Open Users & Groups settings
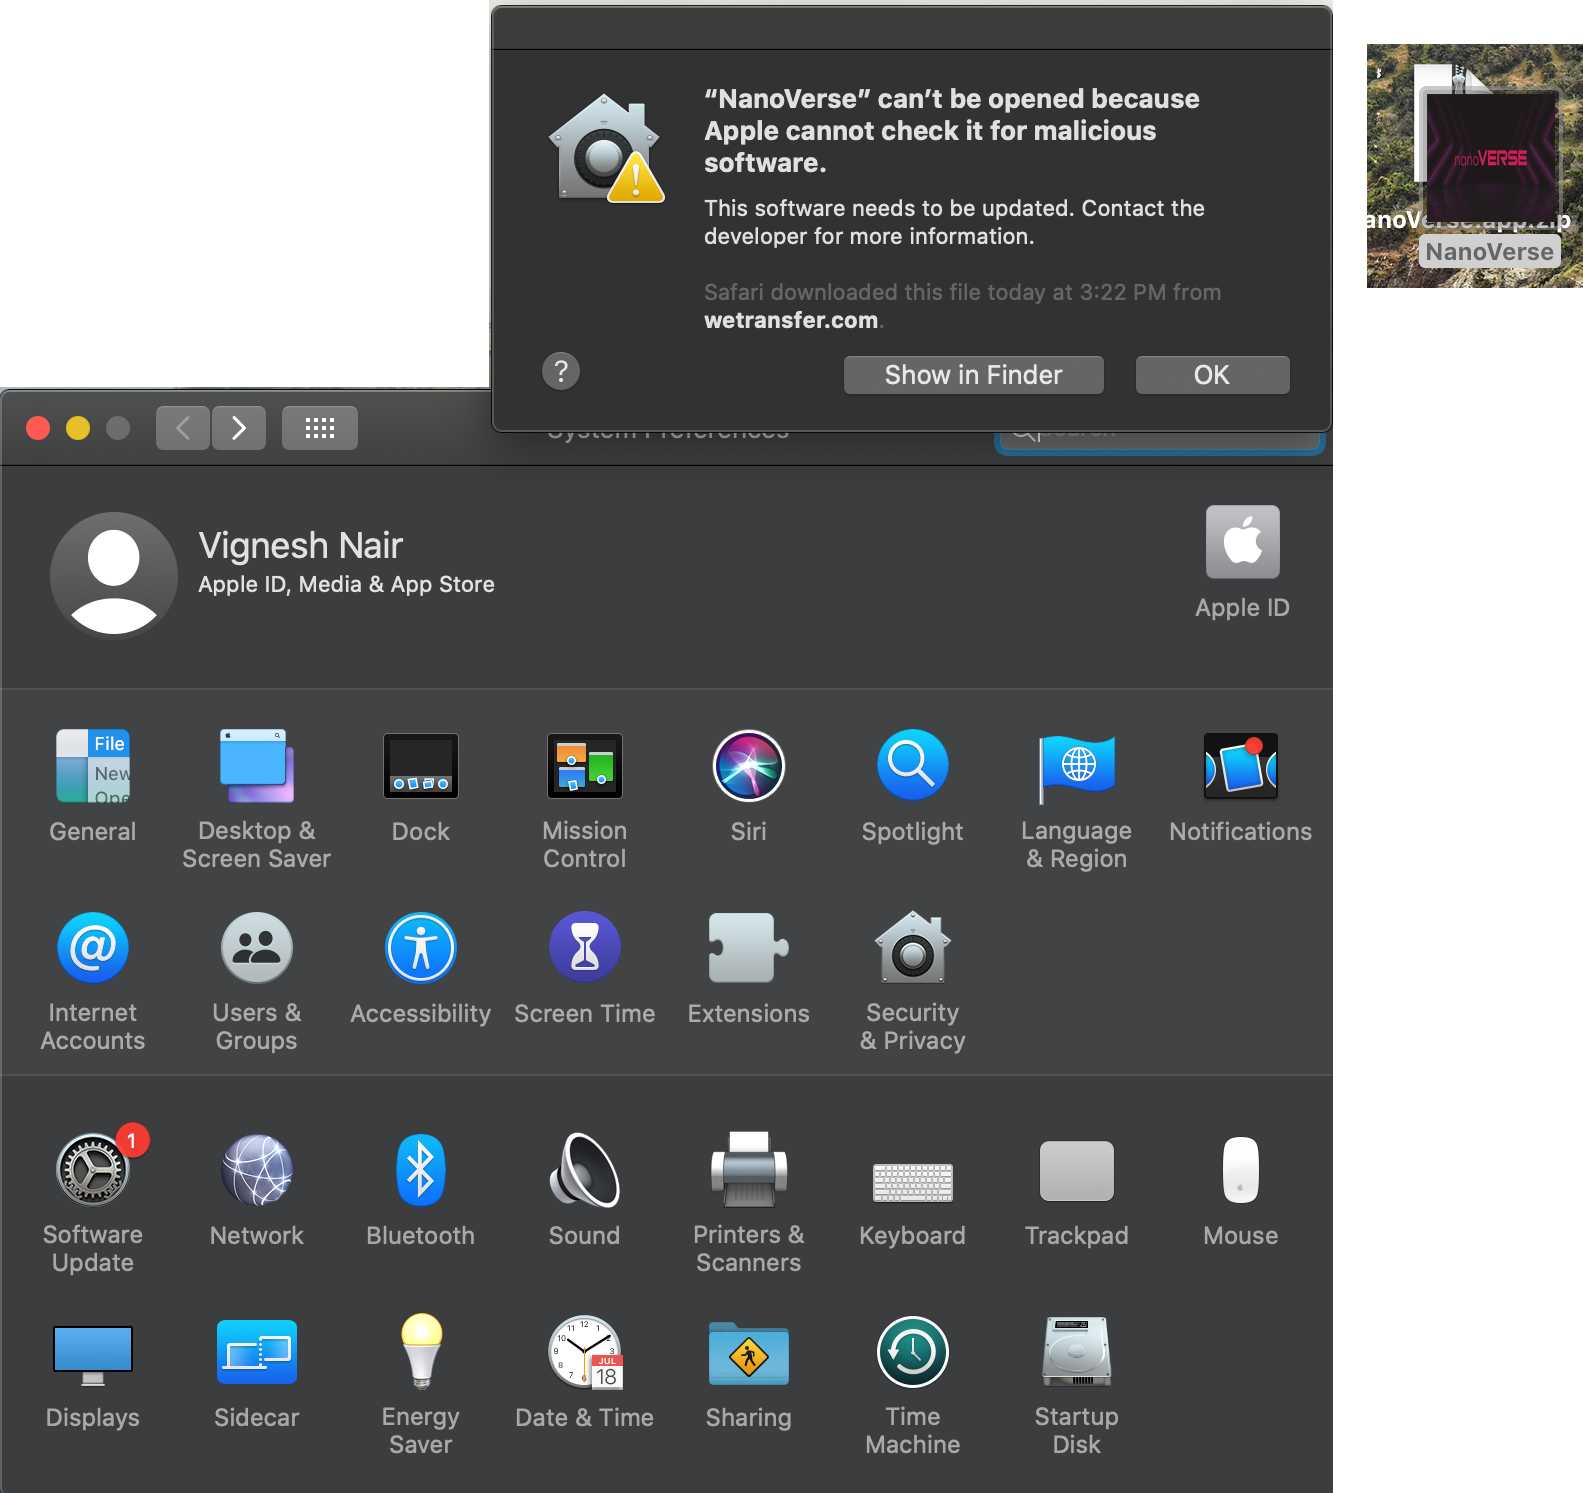Viewport: 1583px width, 1493px height. pos(256,948)
